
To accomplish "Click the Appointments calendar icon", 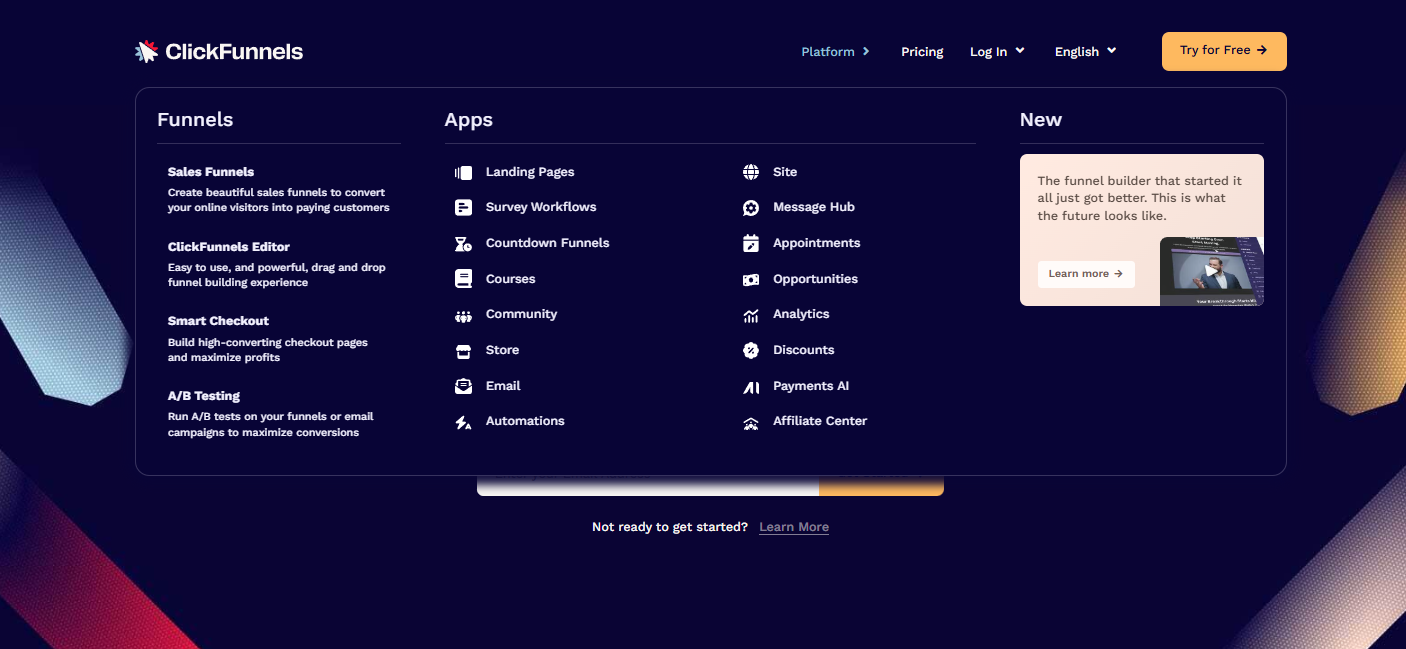I will [751, 243].
